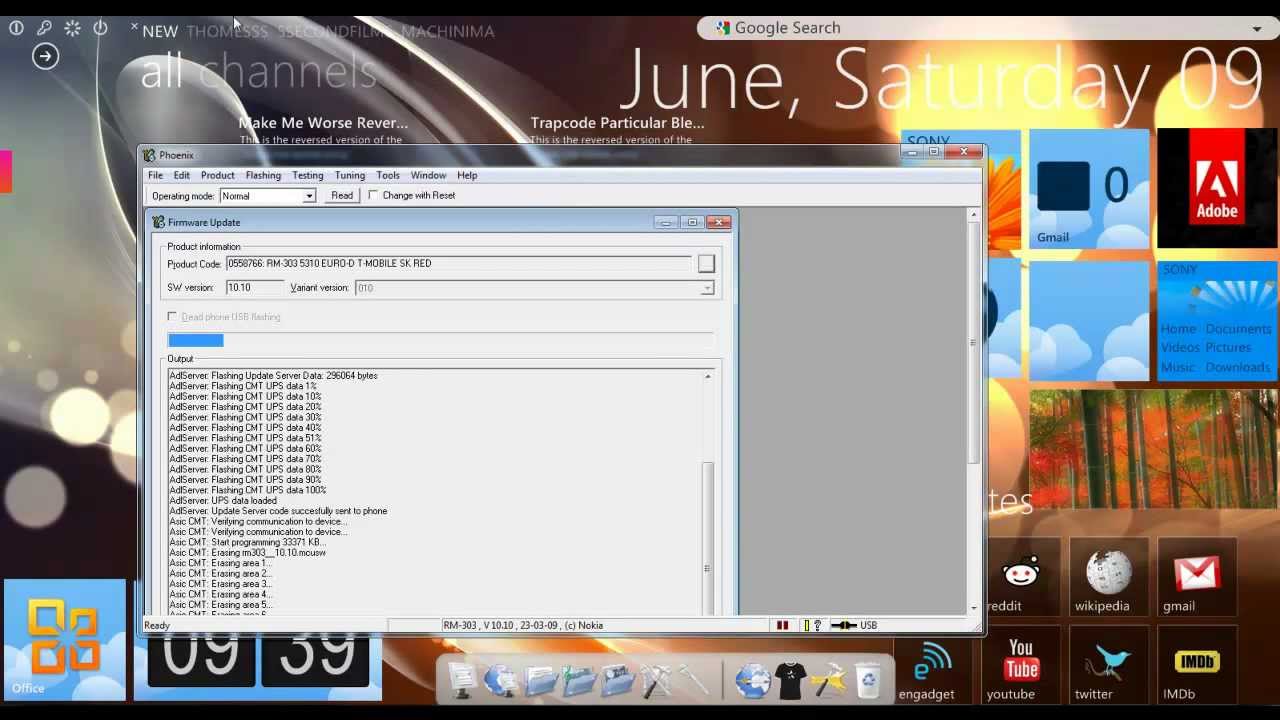The width and height of the screenshot is (1280, 720).
Task: Open the Flashing menu
Action: tap(263, 175)
